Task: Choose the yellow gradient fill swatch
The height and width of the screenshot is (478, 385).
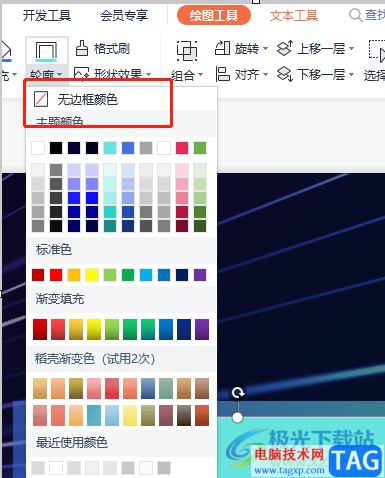Action: click(94, 329)
